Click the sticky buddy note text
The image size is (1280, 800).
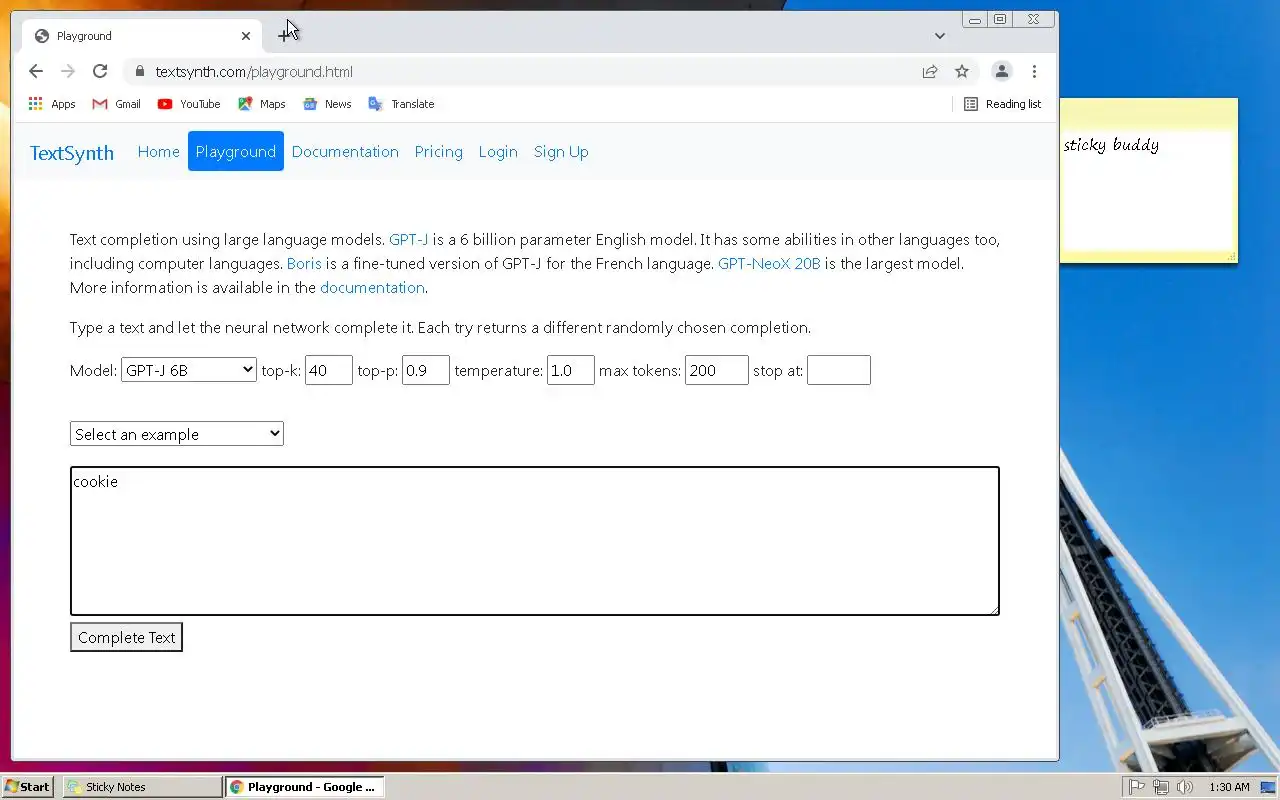tap(1111, 145)
